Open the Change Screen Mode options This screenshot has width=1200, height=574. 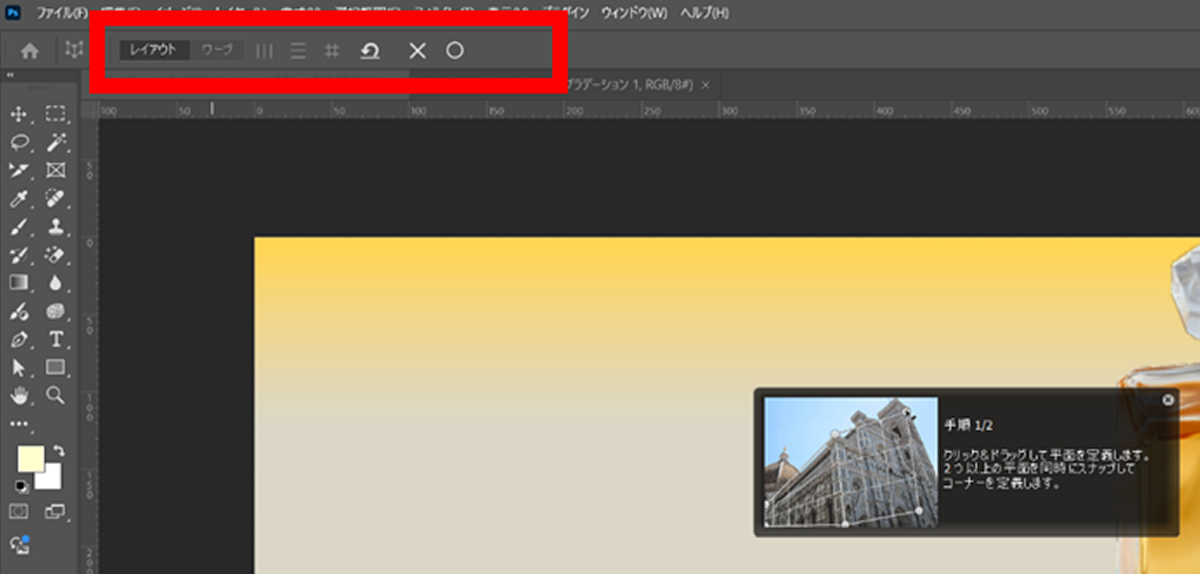(55, 511)
